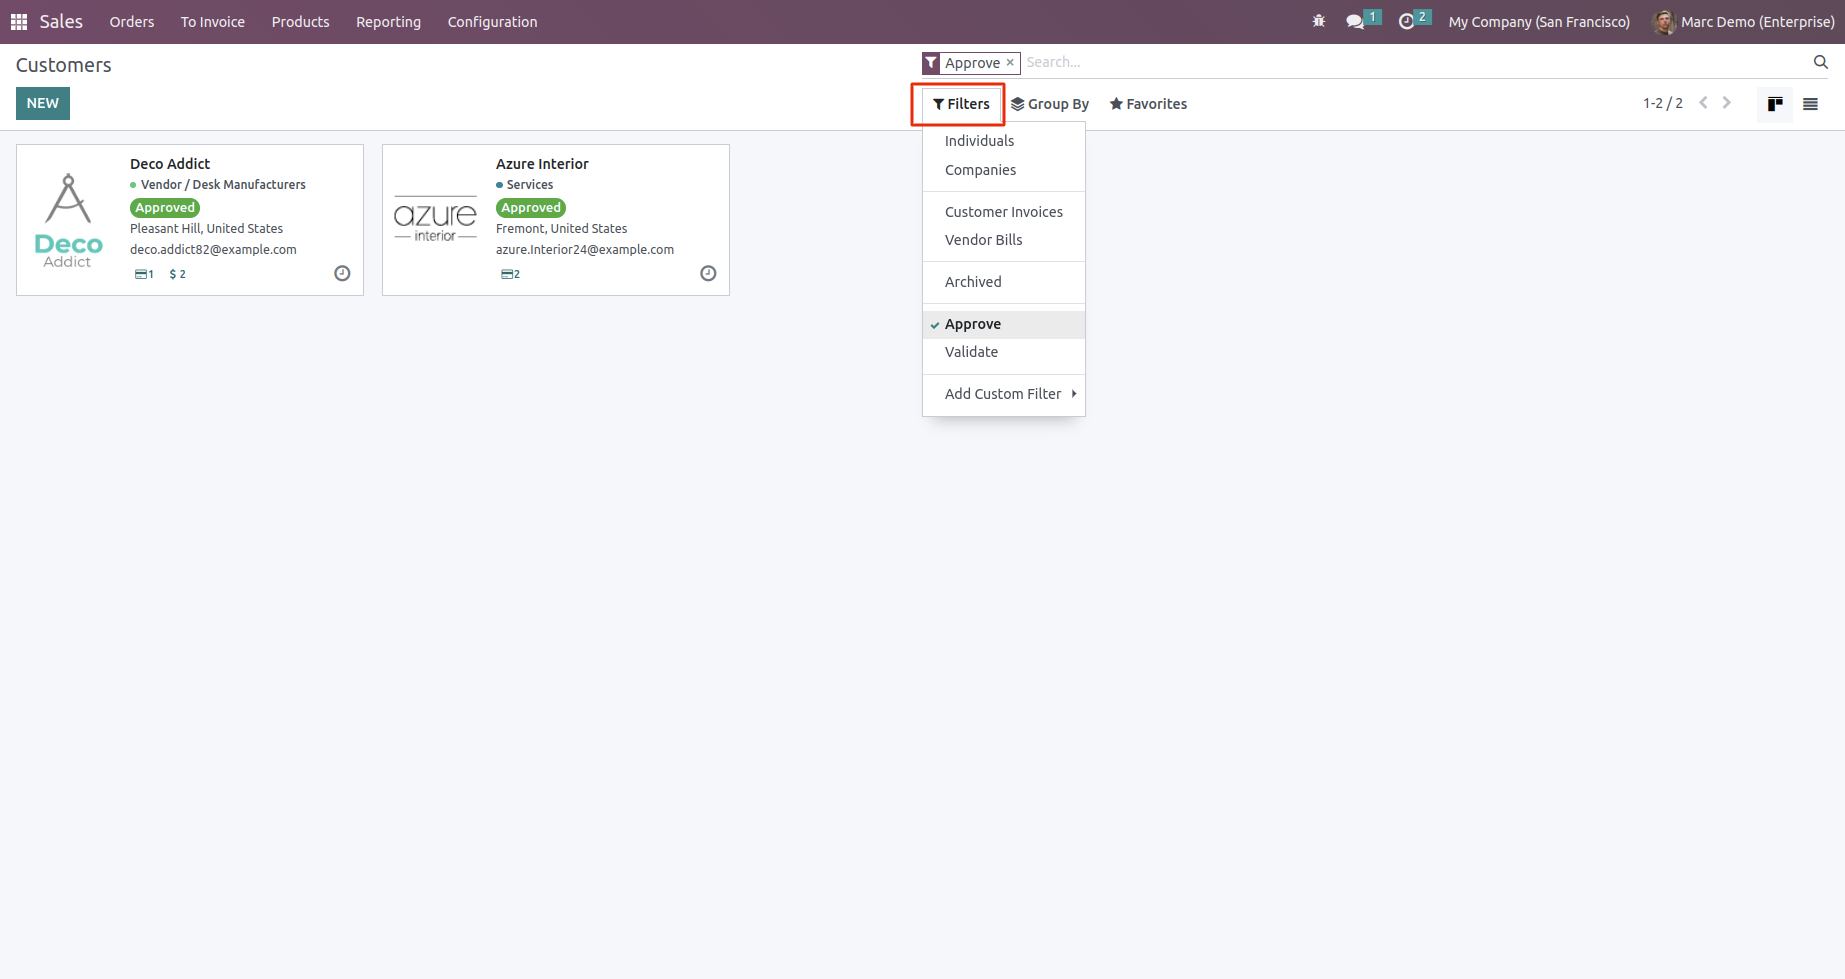Expand Add Custom Filter submenu
The width and height of the screenshot is (1845, 979).
1004,394
